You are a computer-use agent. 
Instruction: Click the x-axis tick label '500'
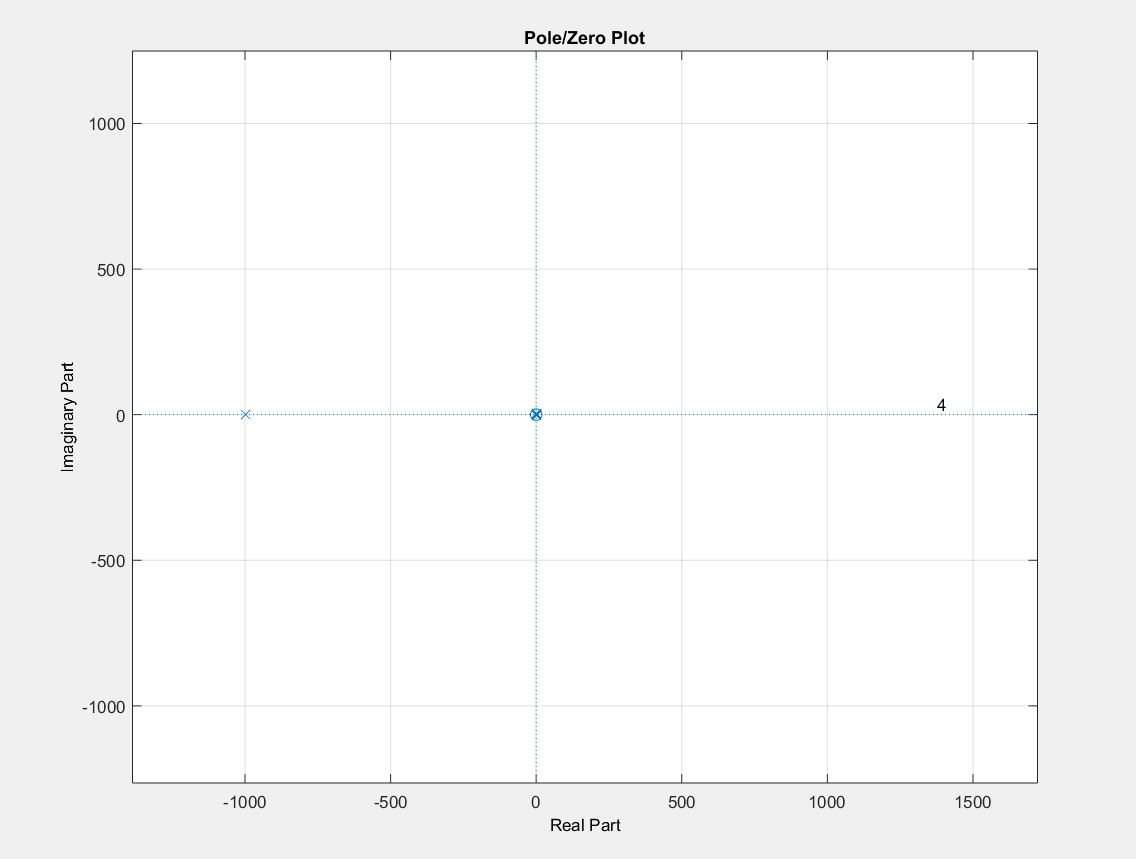pyautogui.click(x=682, y=802)
